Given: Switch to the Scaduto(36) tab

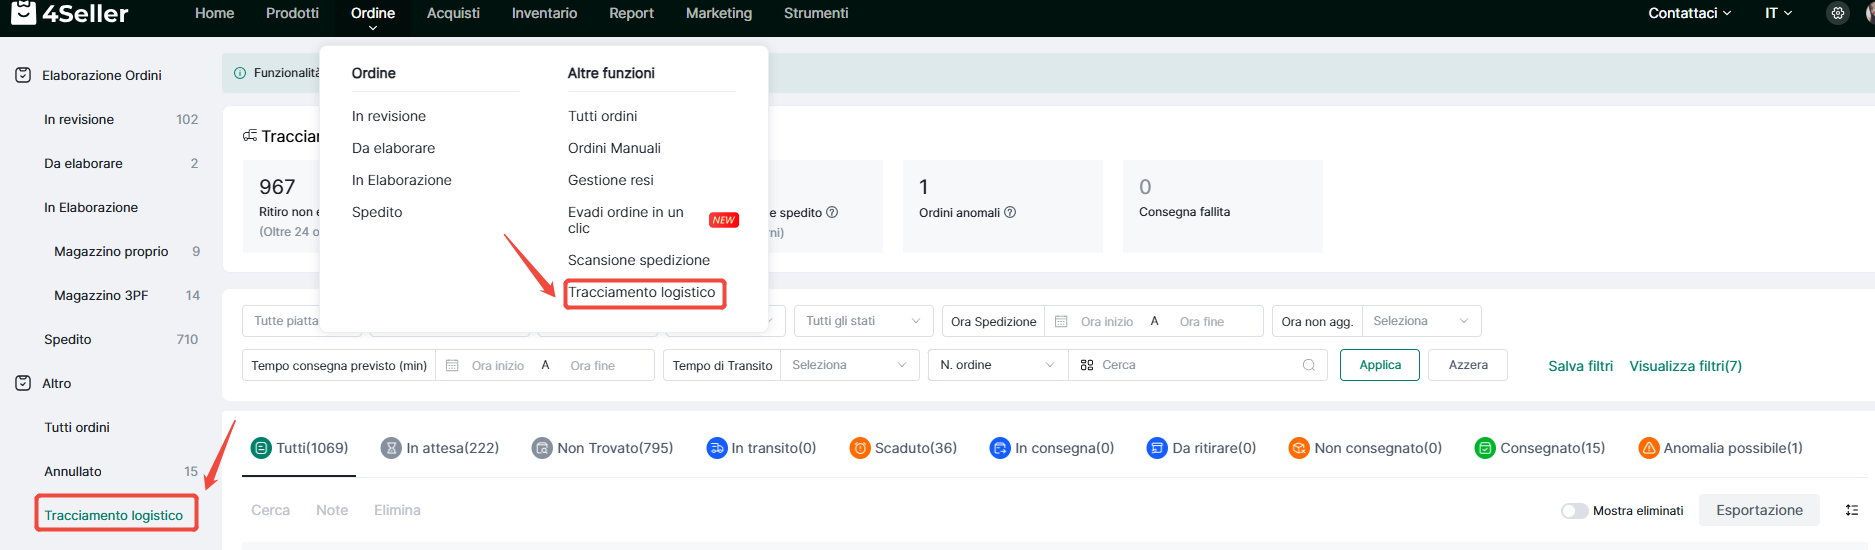Looking at the screenshot, I should tap(903, 448).
